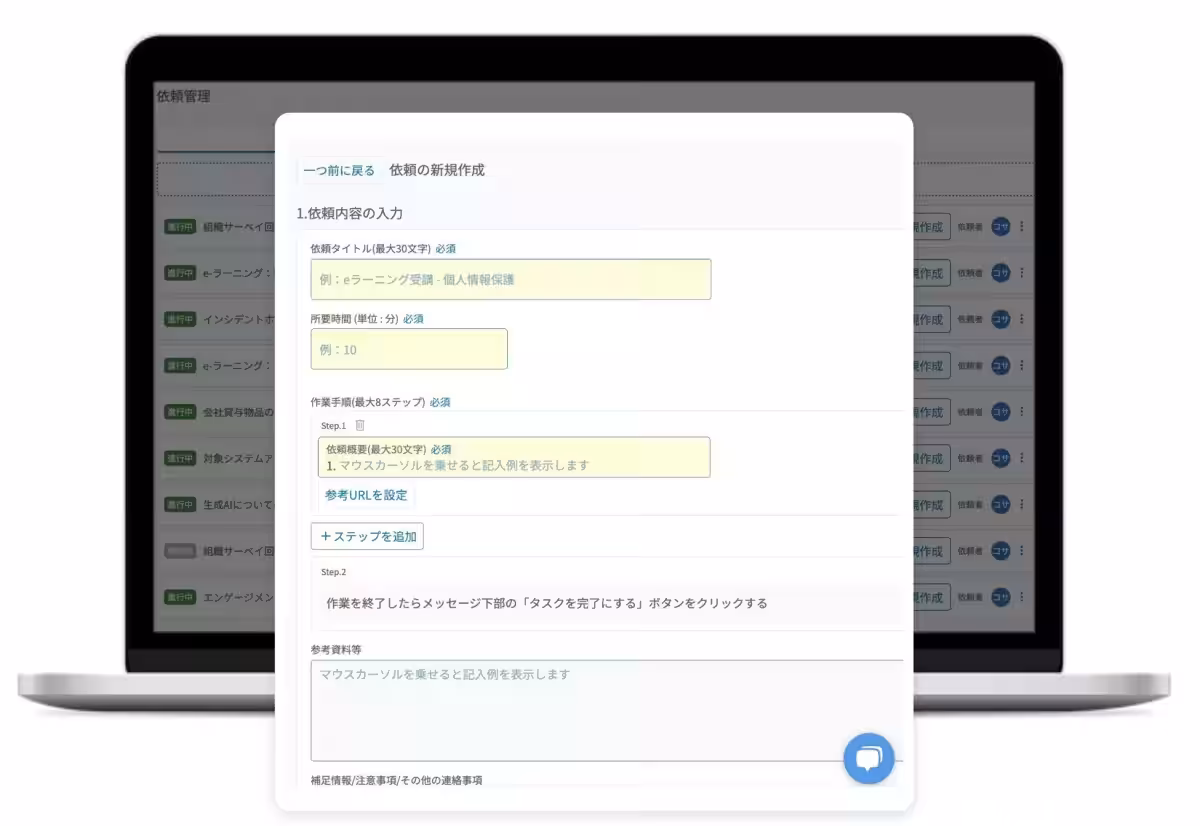Click コサ avatar in grey-badge 組織サーベイ row

pos(1000,551)
